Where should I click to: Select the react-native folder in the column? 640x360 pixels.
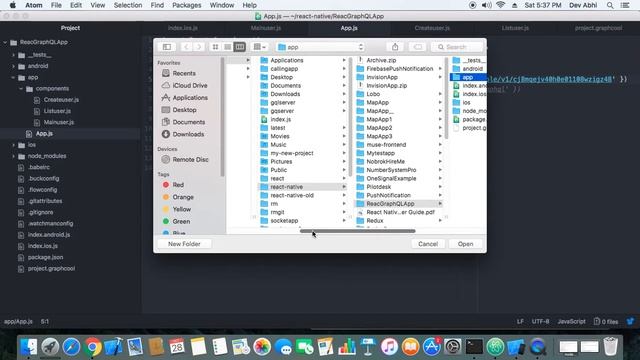pos(302,187)
